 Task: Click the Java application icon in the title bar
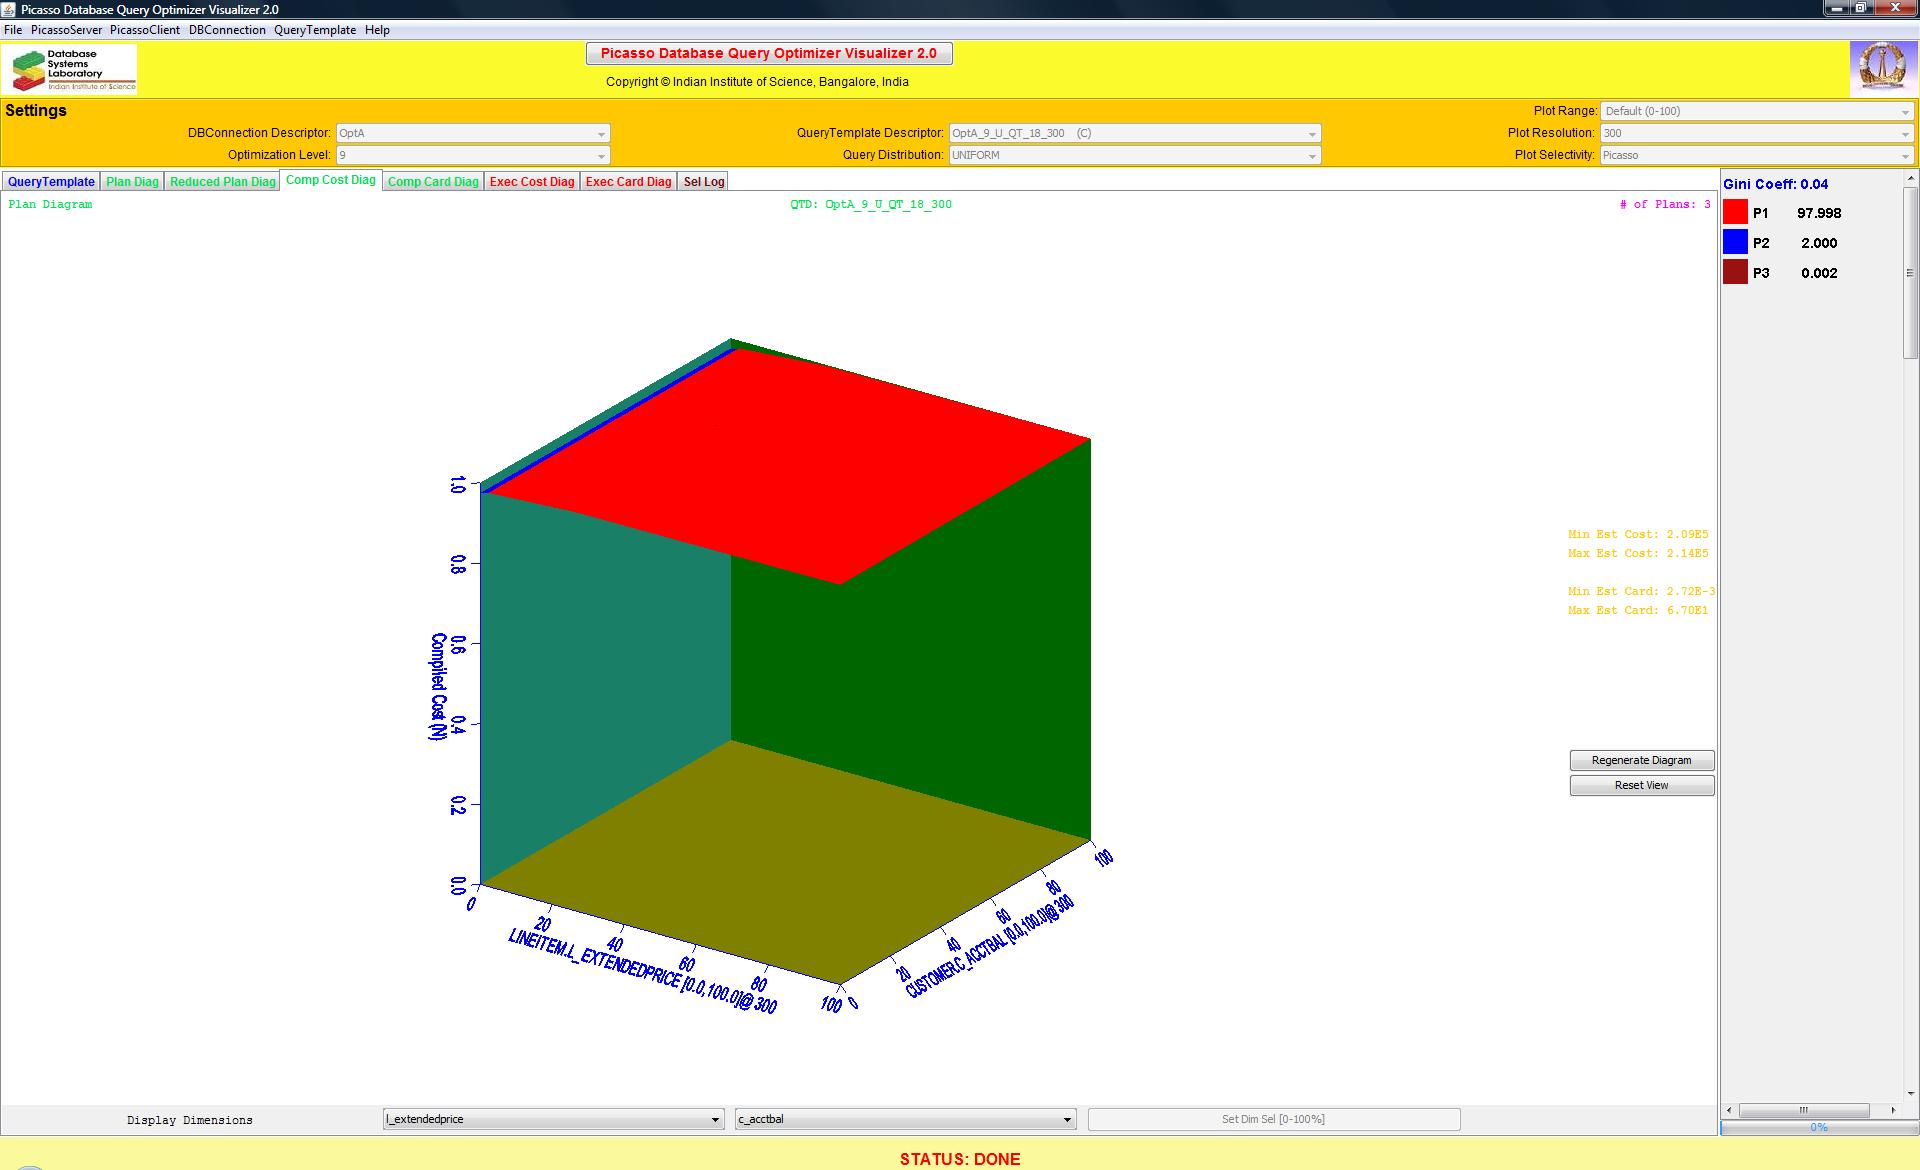pos(10,9)
